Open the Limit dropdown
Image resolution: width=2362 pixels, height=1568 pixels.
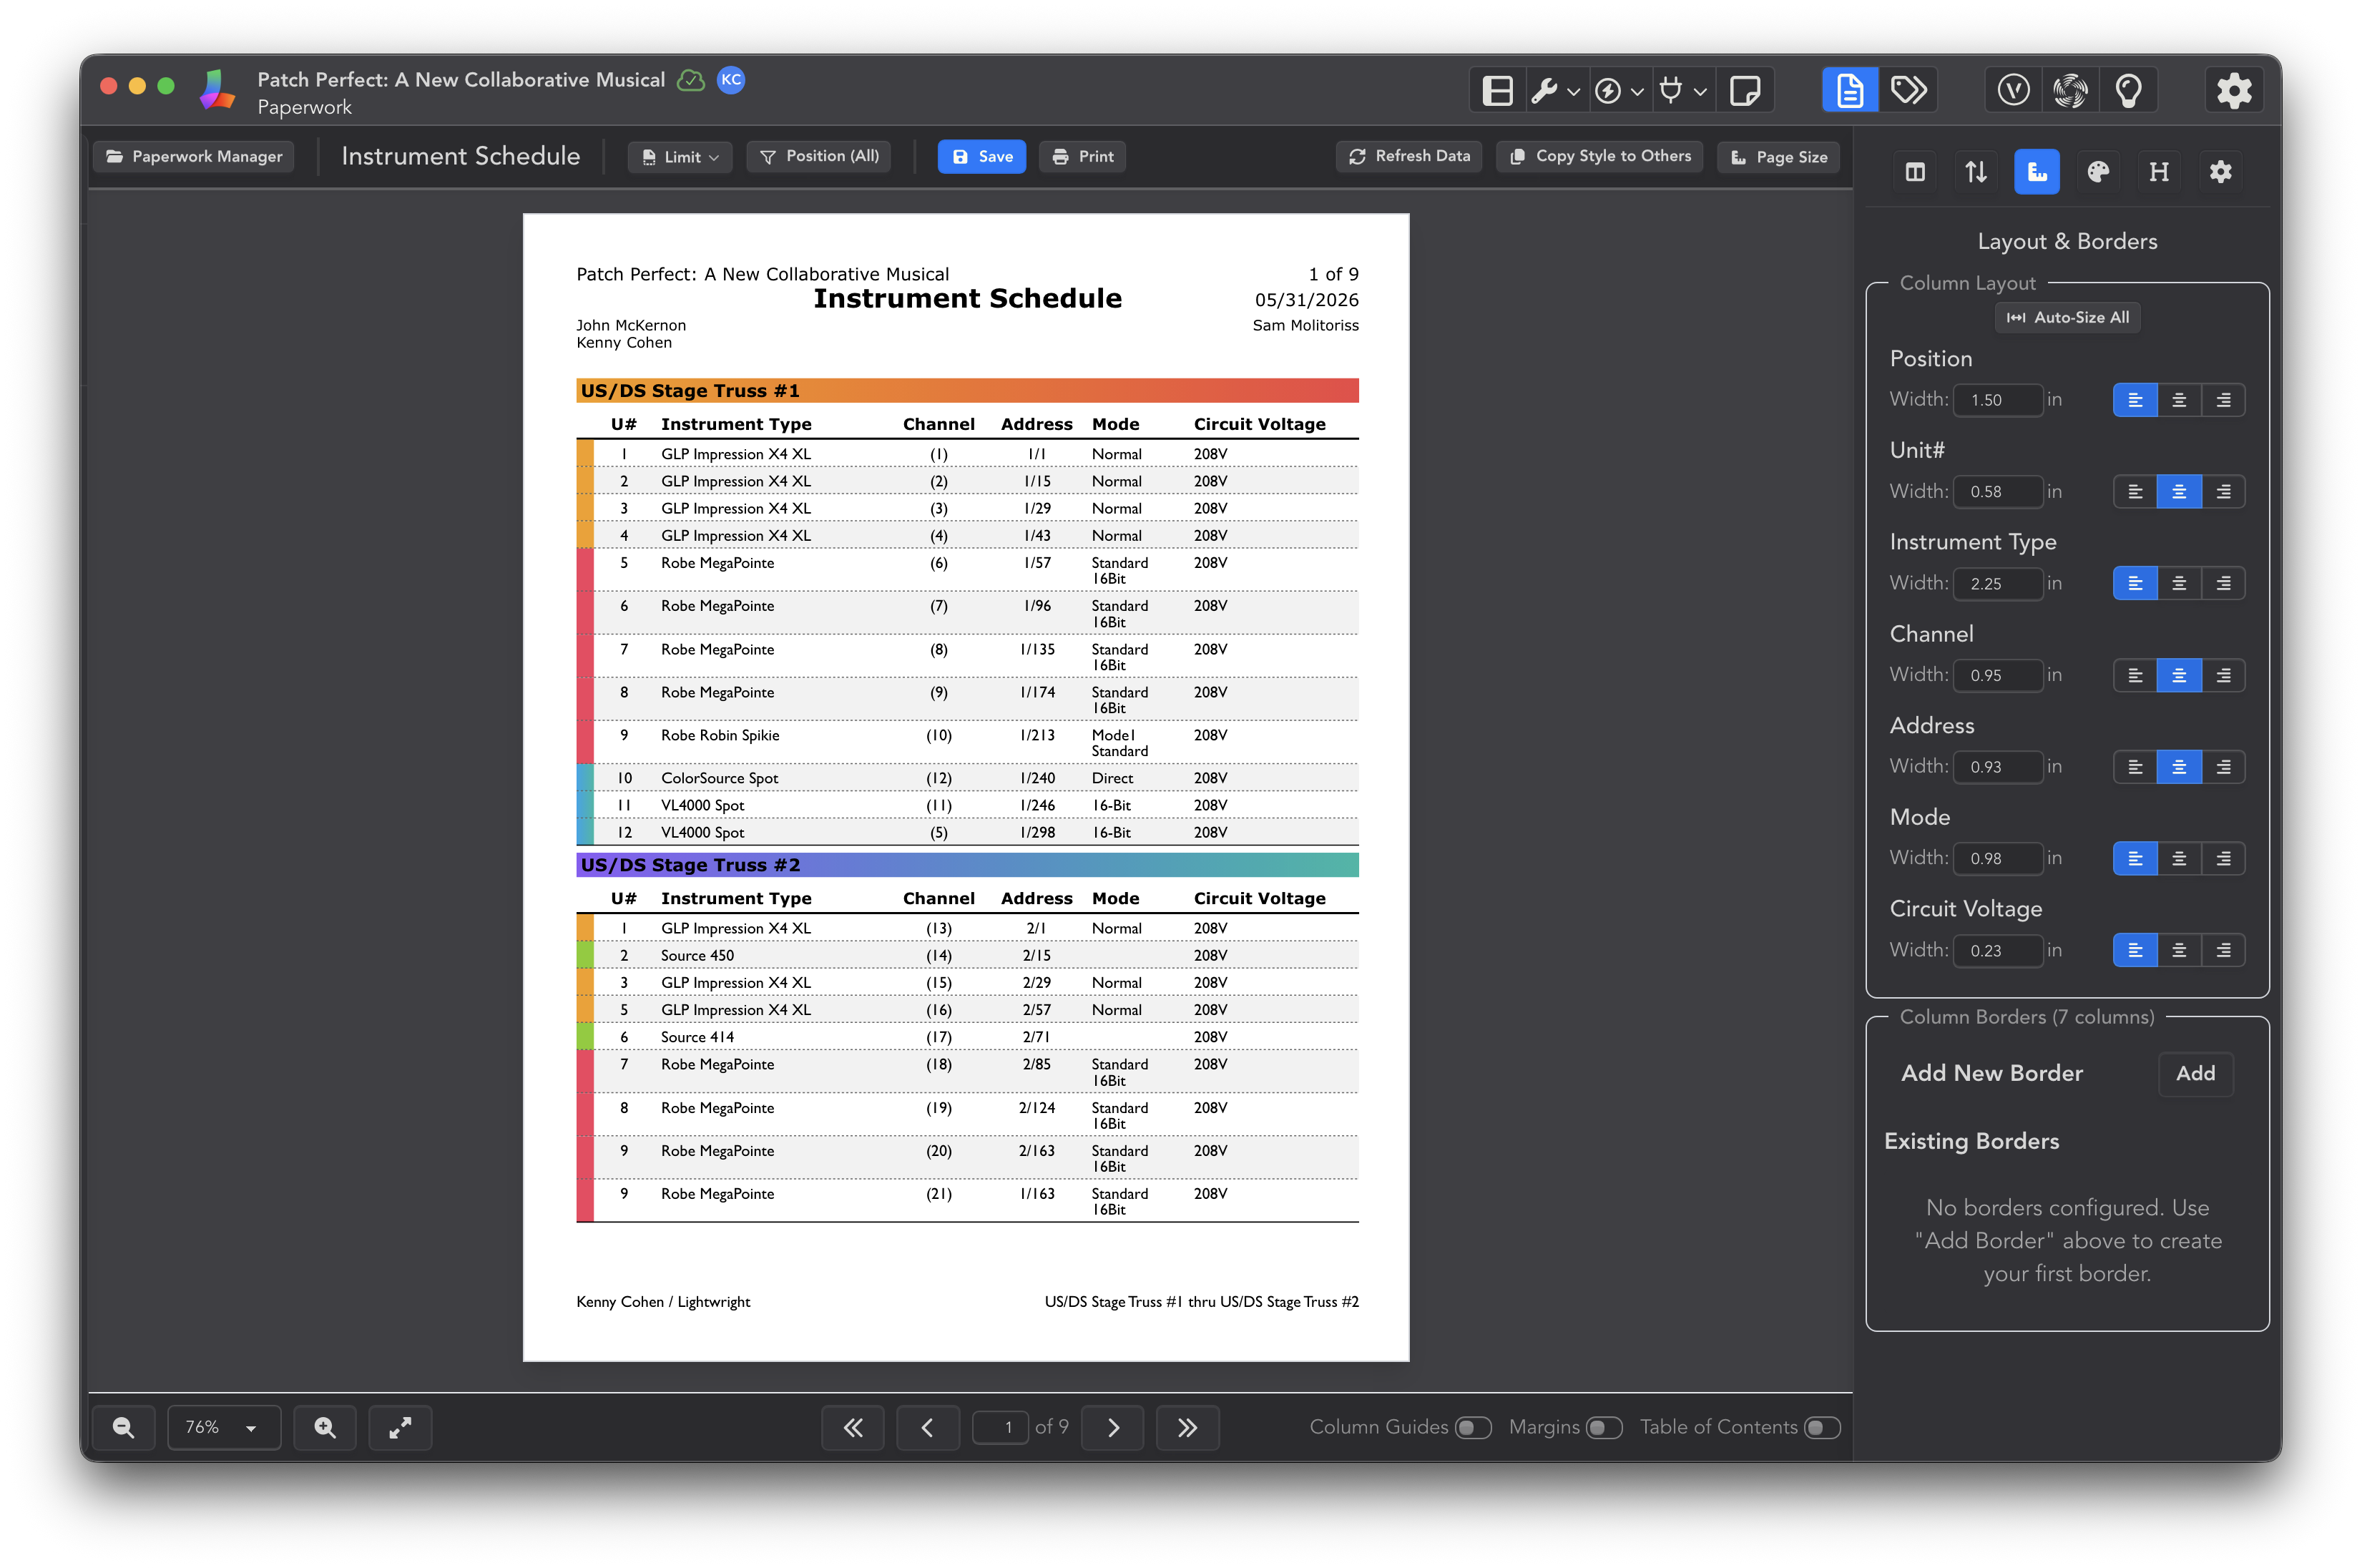tap(680, 157)
